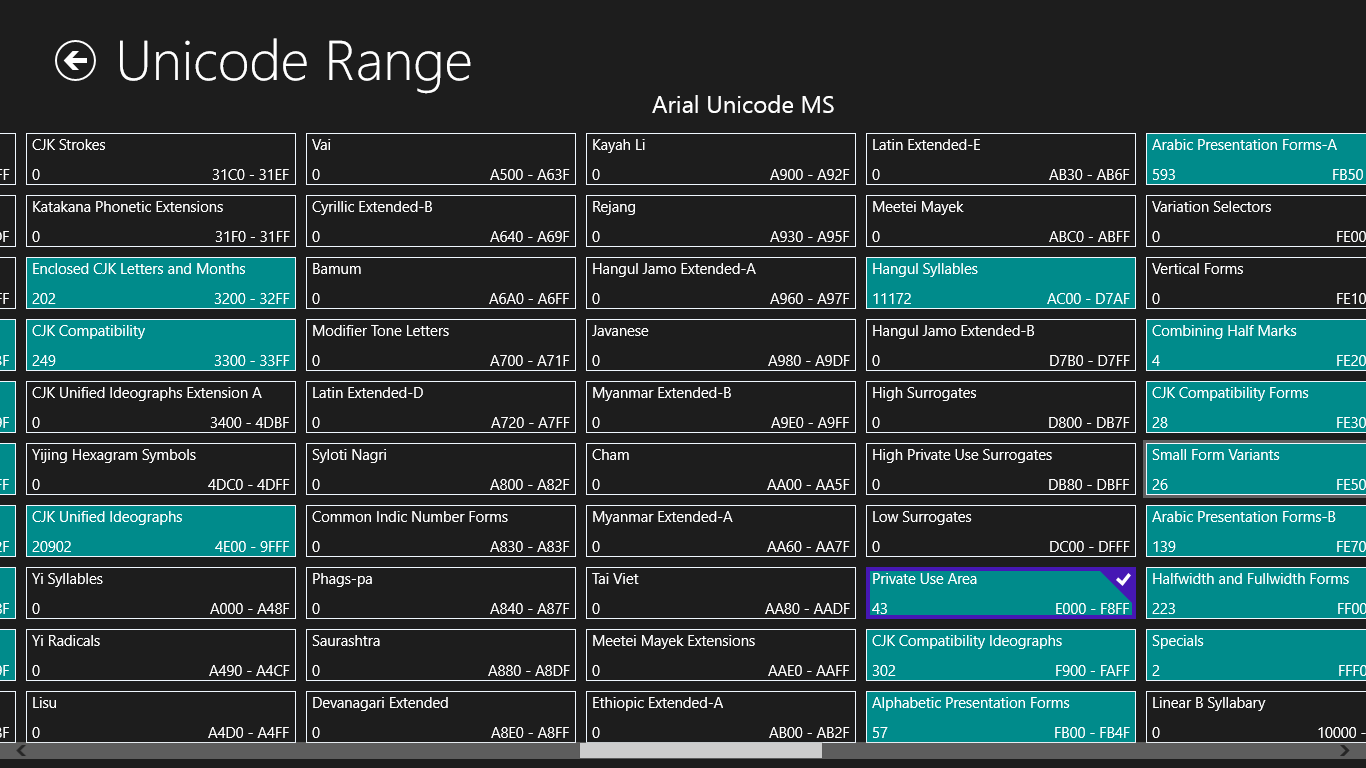Viewport: 1366px width, 768px height.
Task: Click the back arrow icon
Action: click(x=75, y=60)
